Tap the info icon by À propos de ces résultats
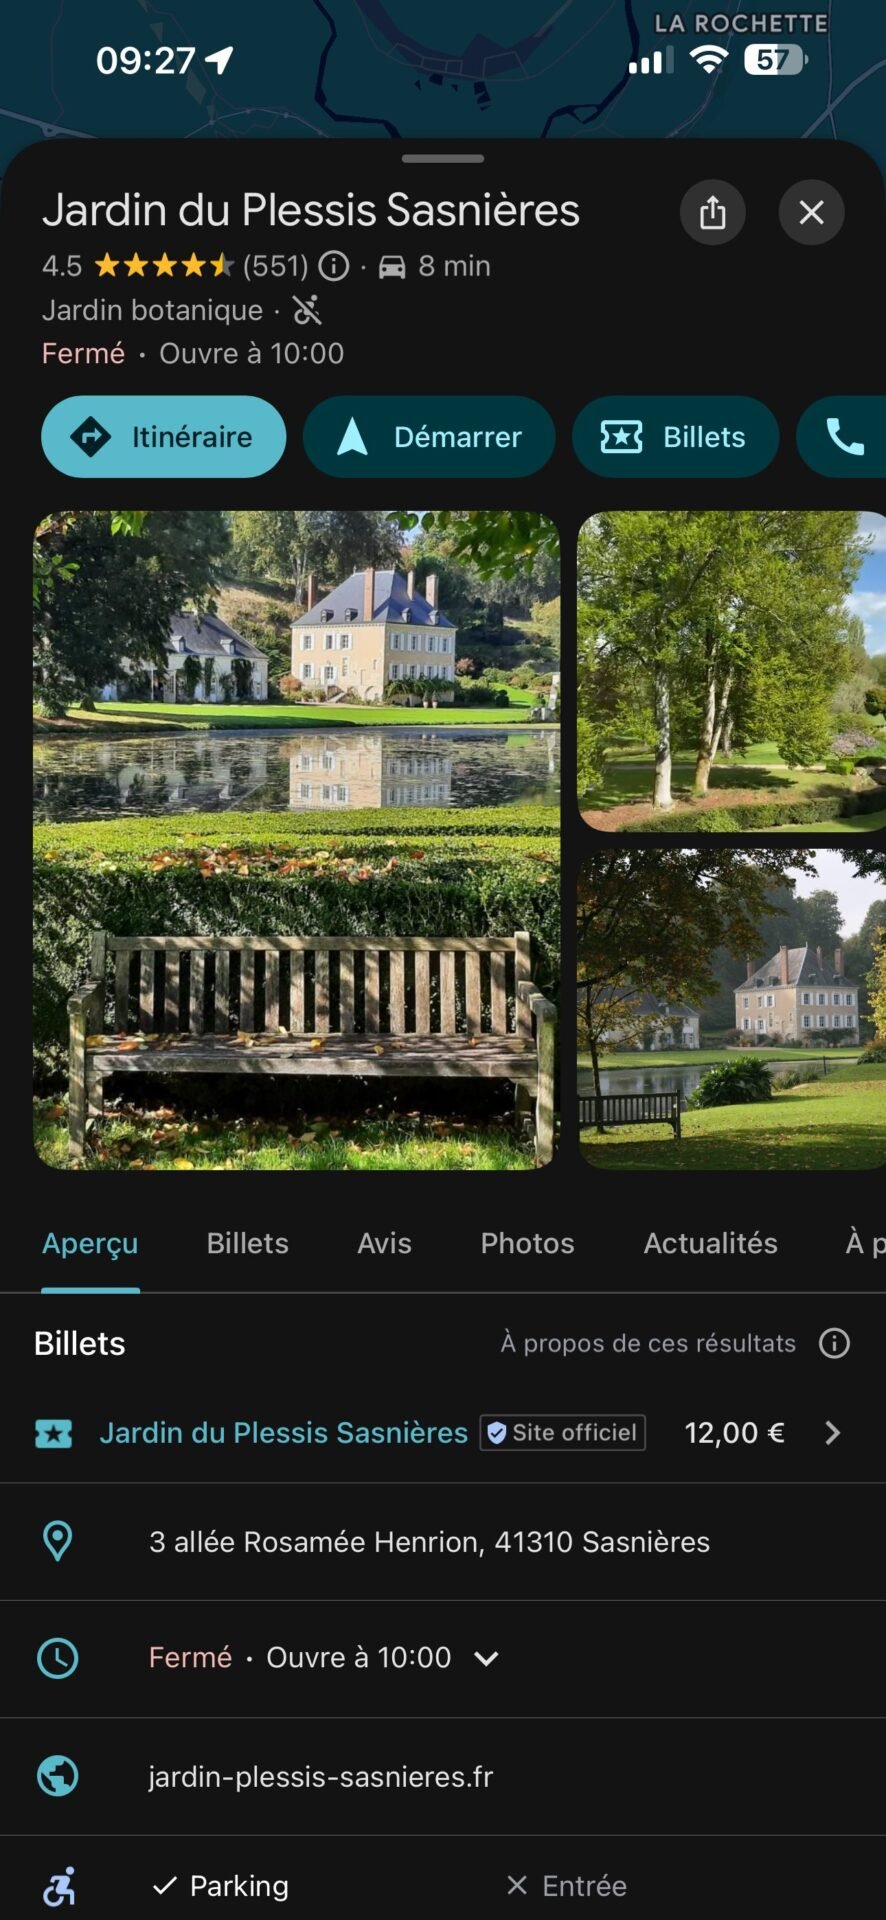Screen dimensions: 886x1920 [834, 1343]
